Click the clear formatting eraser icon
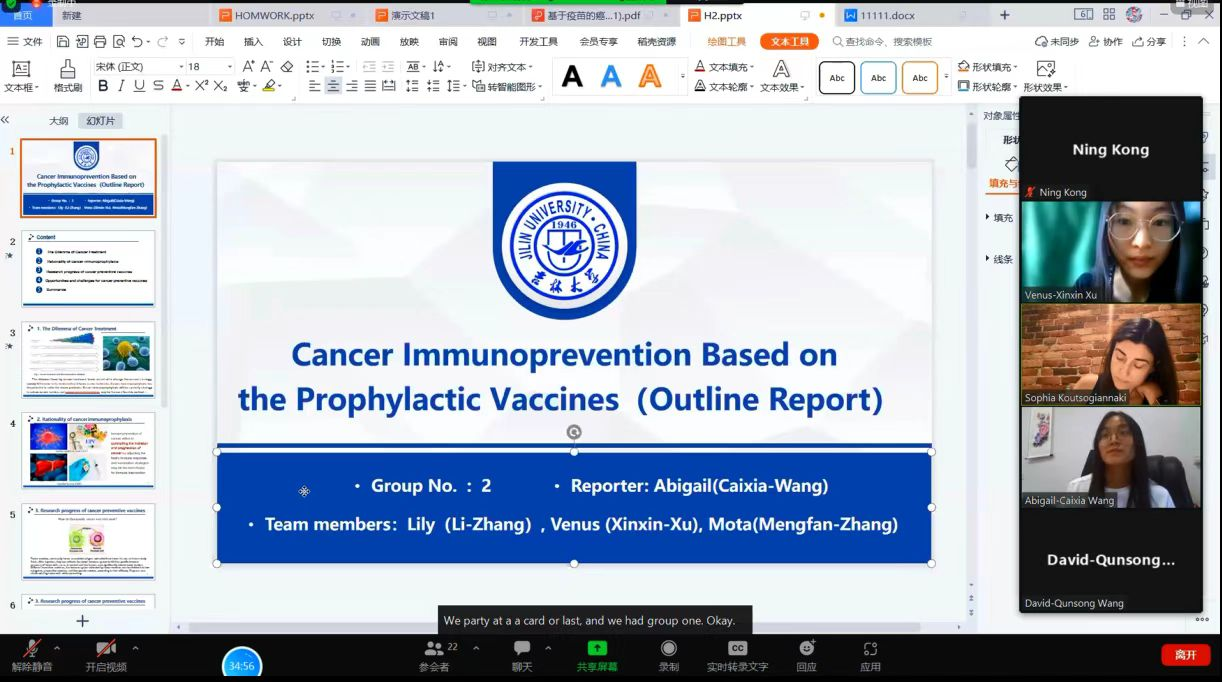 tap(287, 67)
